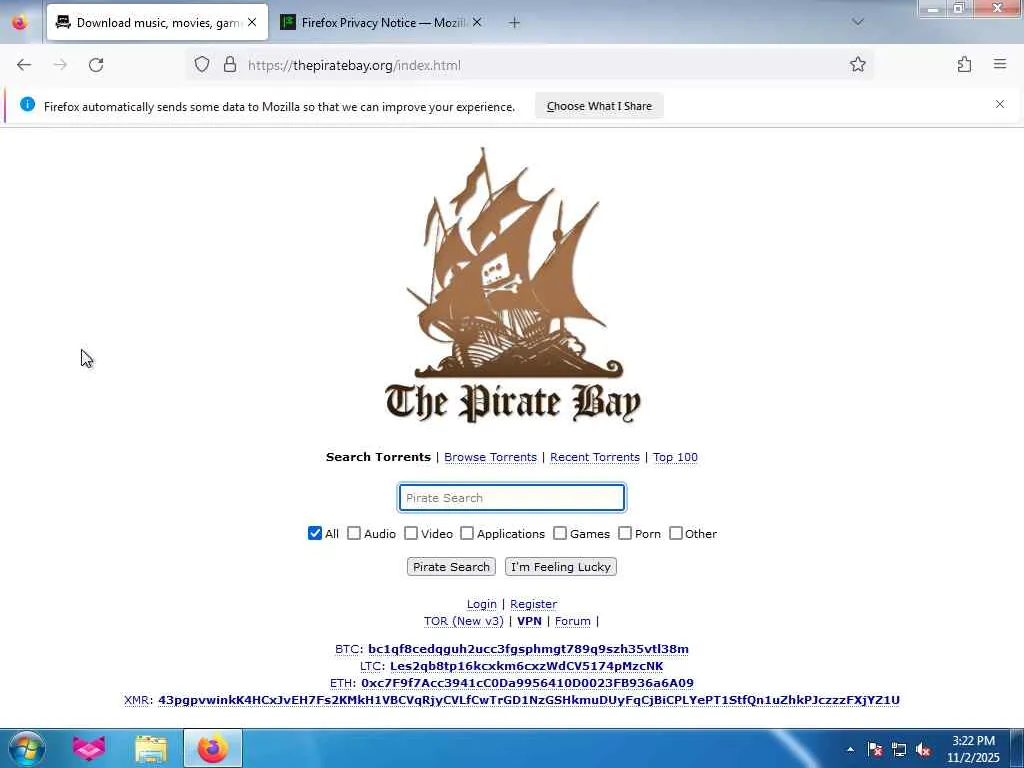Click the Pirate Bay ship logo

(x=513, y=286)
